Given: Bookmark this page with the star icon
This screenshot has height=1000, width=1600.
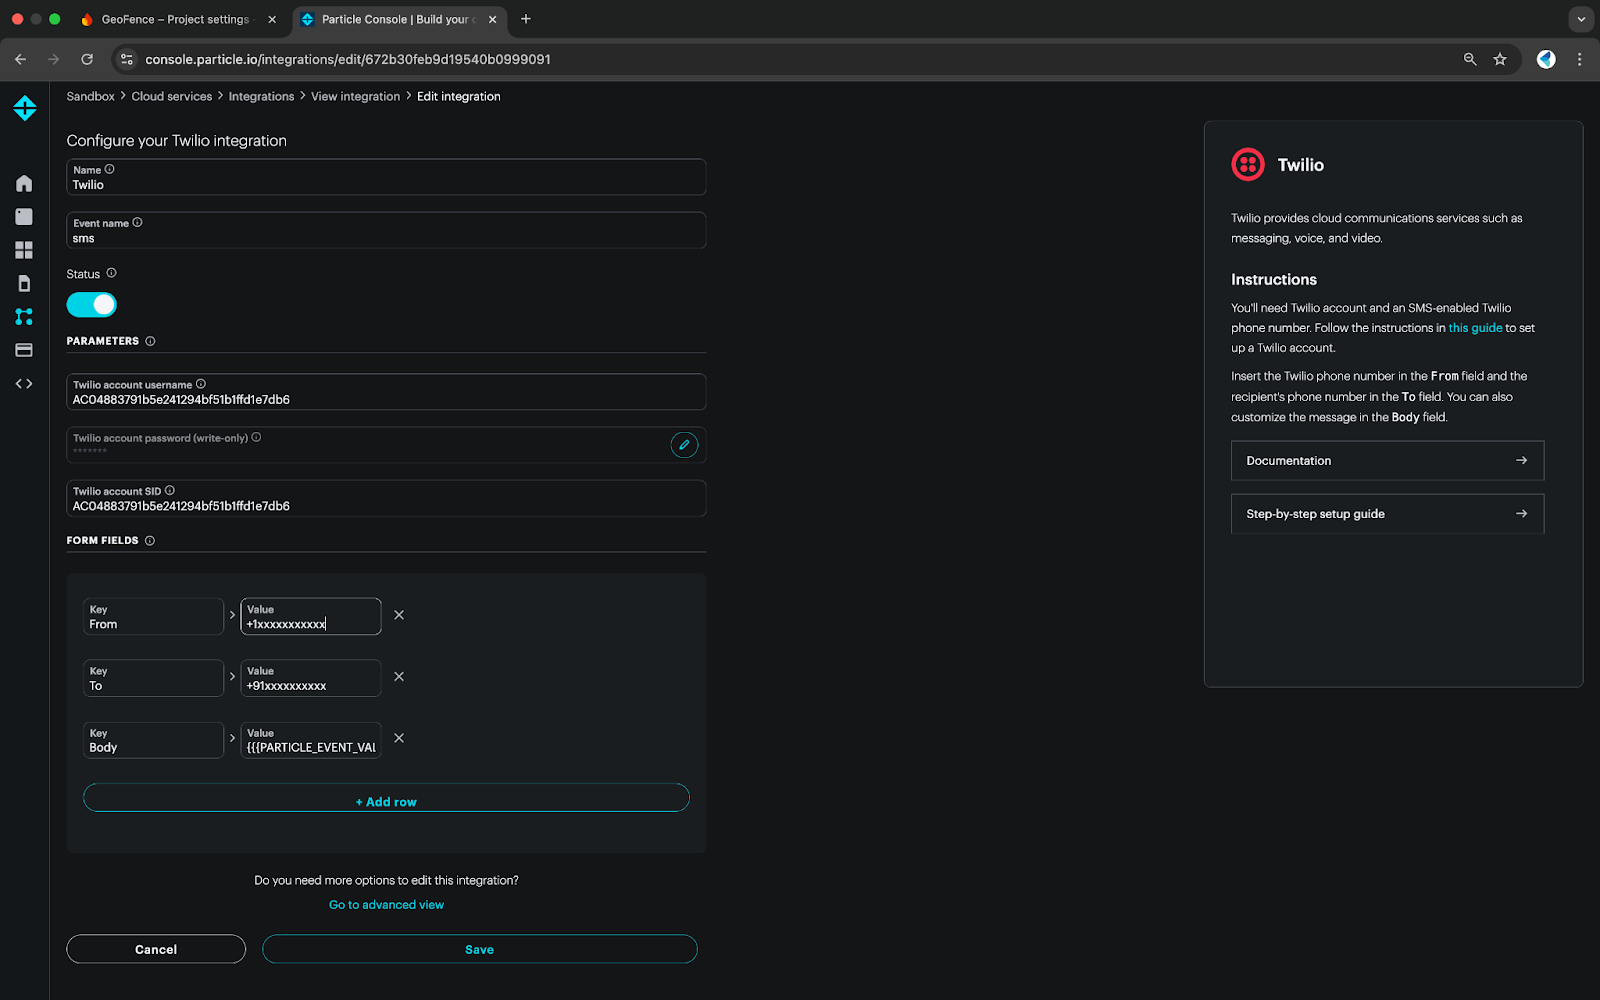Looking at the screenshot, I should 1500,59.
